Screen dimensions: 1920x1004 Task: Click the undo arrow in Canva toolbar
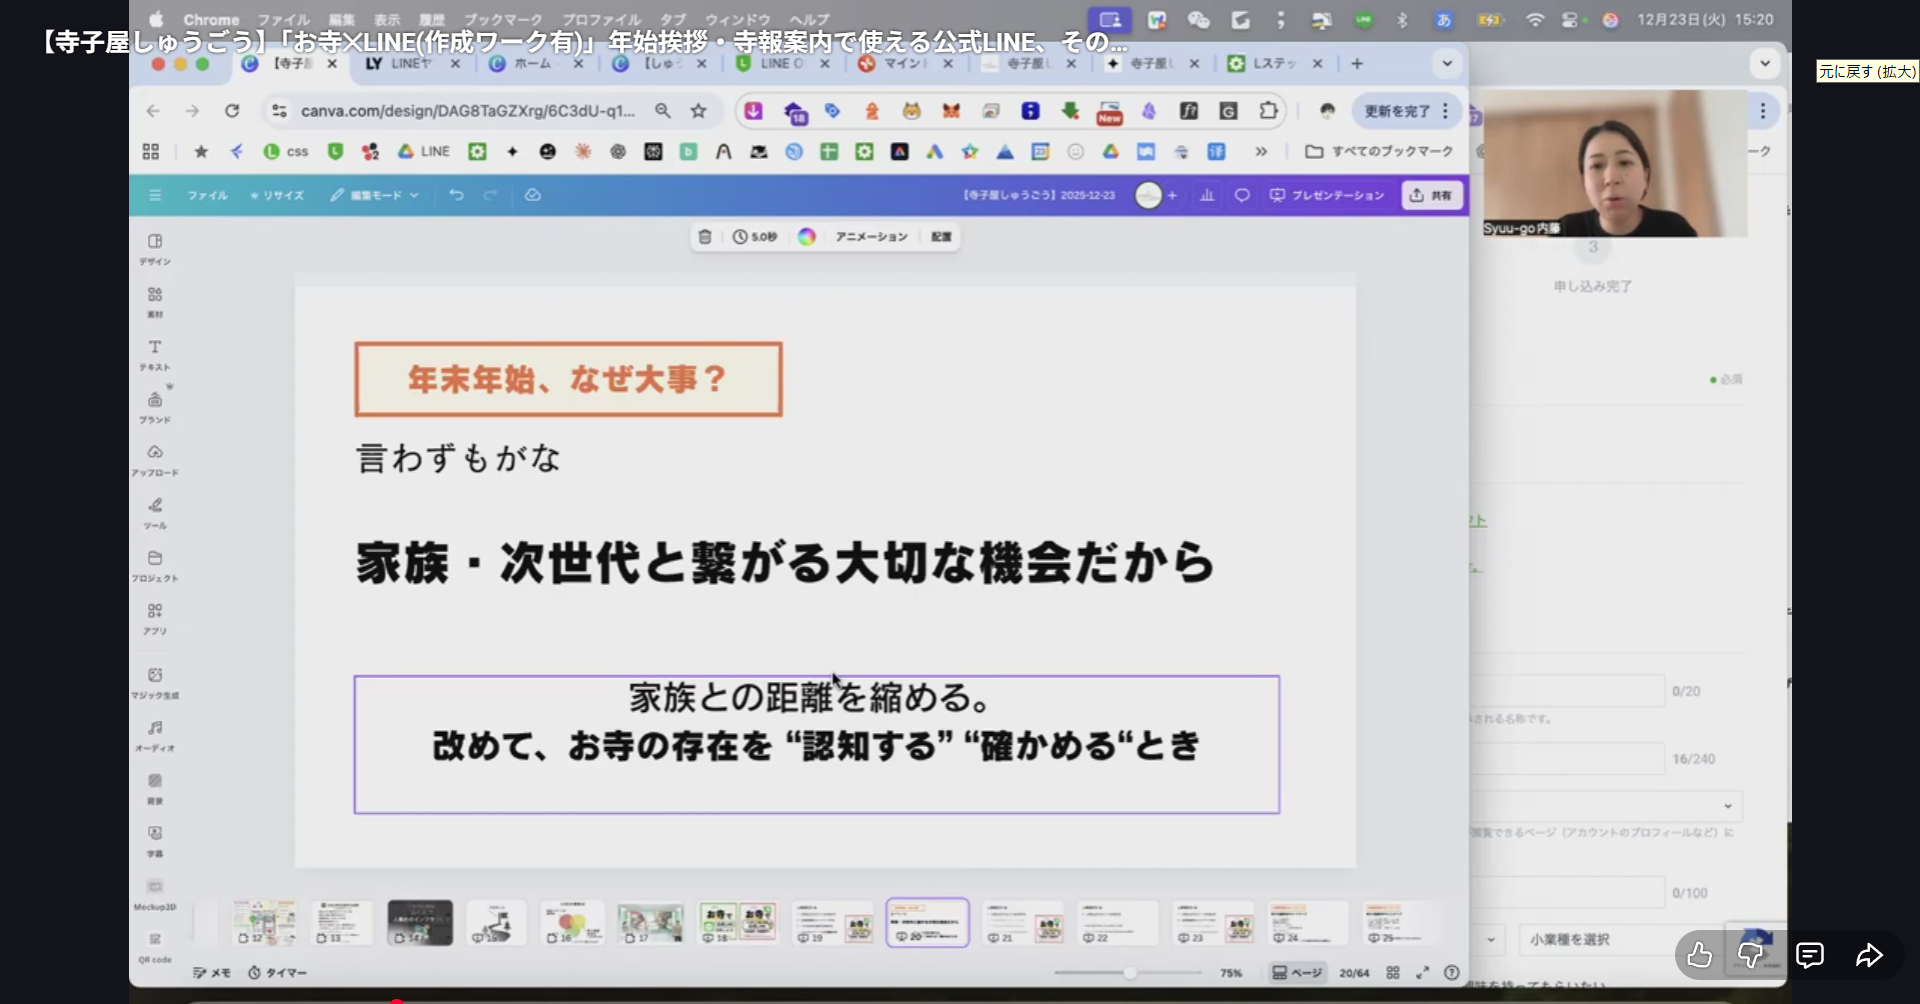456,195
